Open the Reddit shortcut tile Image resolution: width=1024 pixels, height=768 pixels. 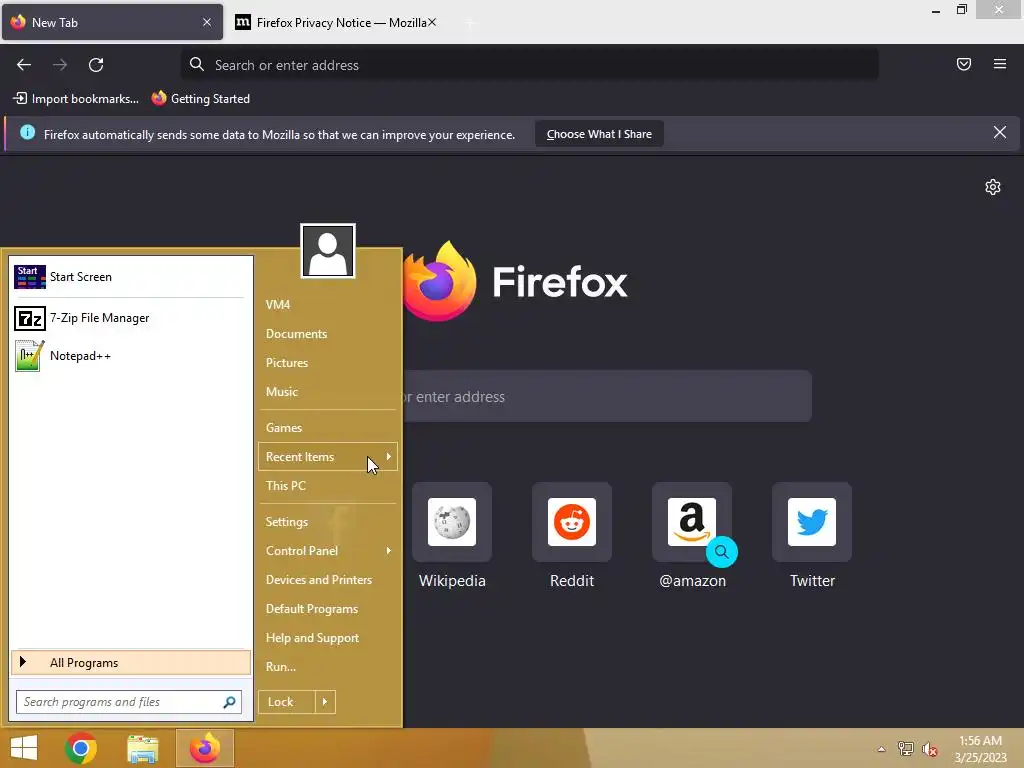click(571, 536)
